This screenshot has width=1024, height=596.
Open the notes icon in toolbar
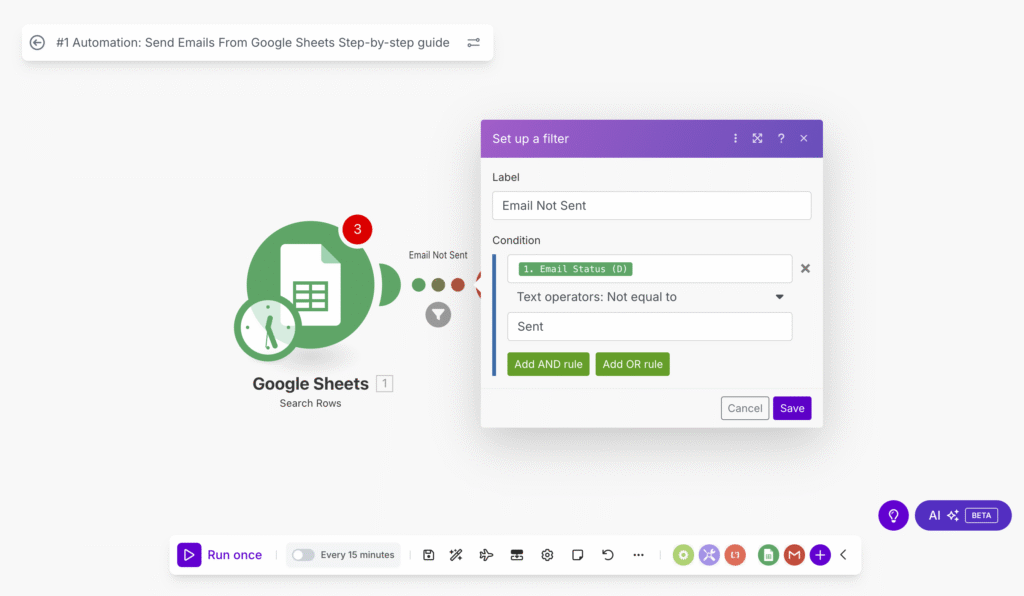click(577, 555)
